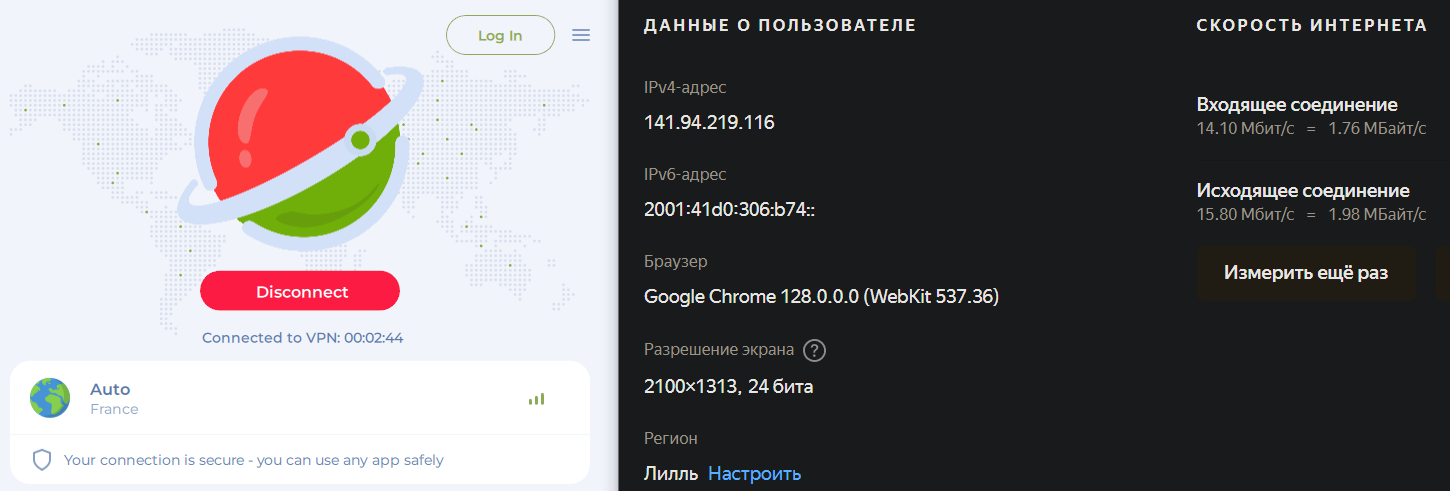1450x491 pixels.
Task: Open the Настроить region link
Action: pos(755,473)
